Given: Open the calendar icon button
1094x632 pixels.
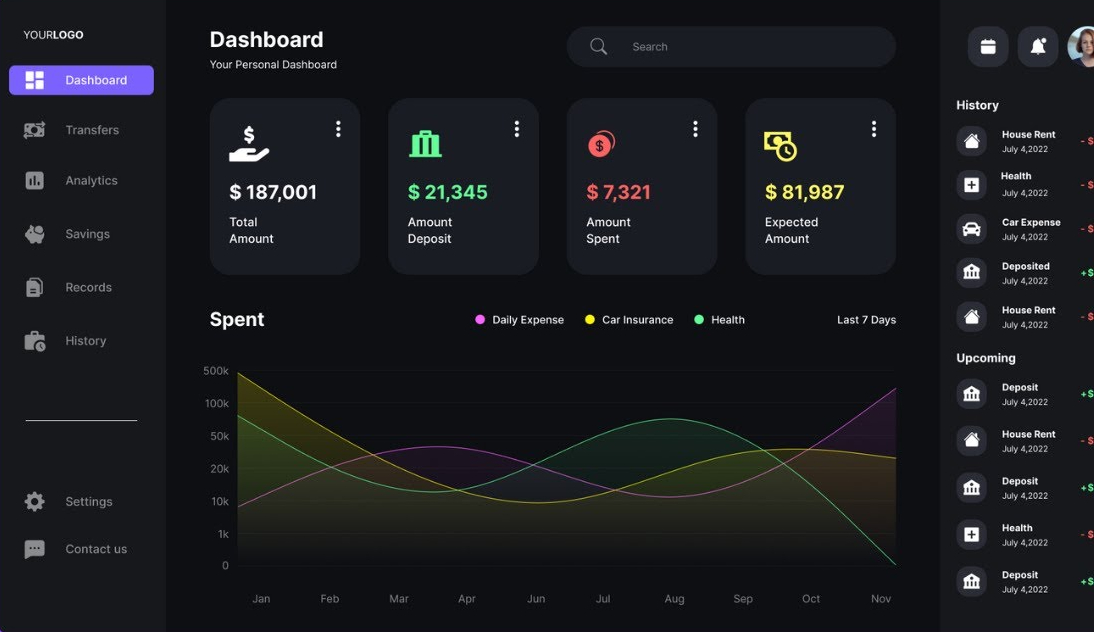Looking at the screenshot, I should [987, 47].
